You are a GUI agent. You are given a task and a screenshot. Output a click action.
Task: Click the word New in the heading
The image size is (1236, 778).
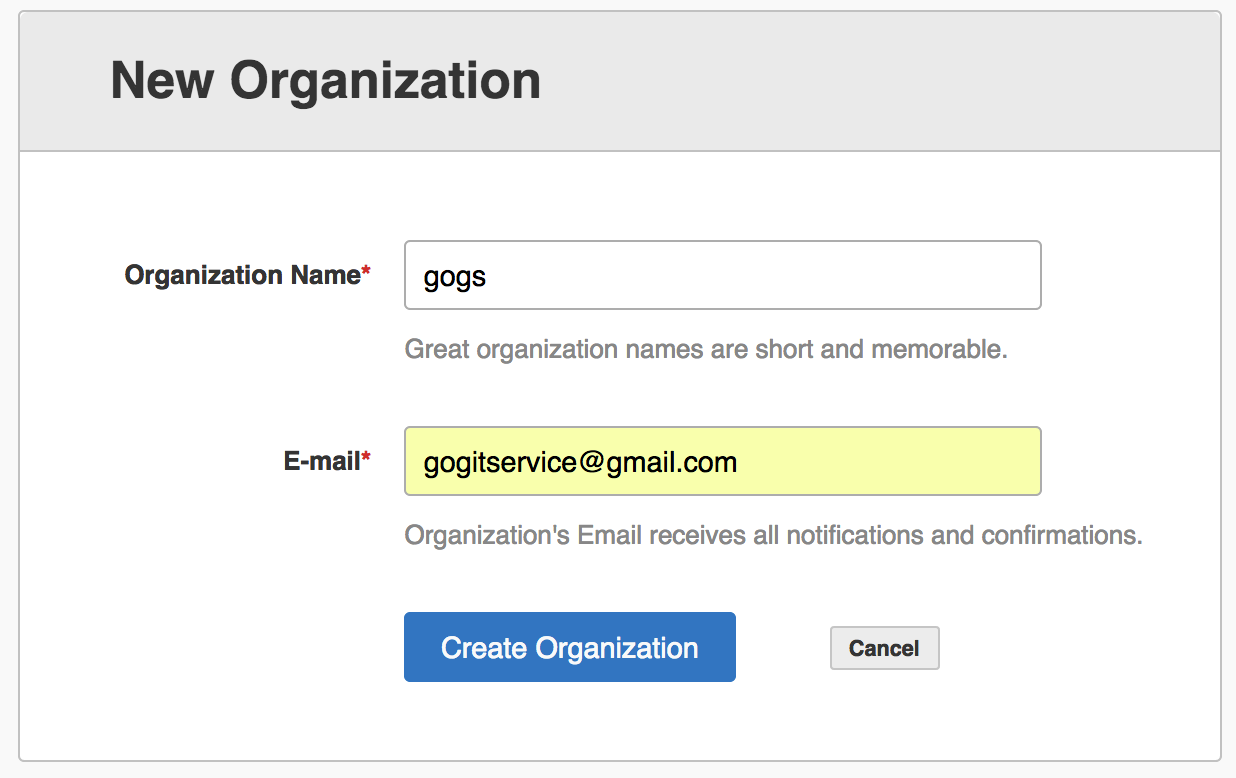[162, 80]
